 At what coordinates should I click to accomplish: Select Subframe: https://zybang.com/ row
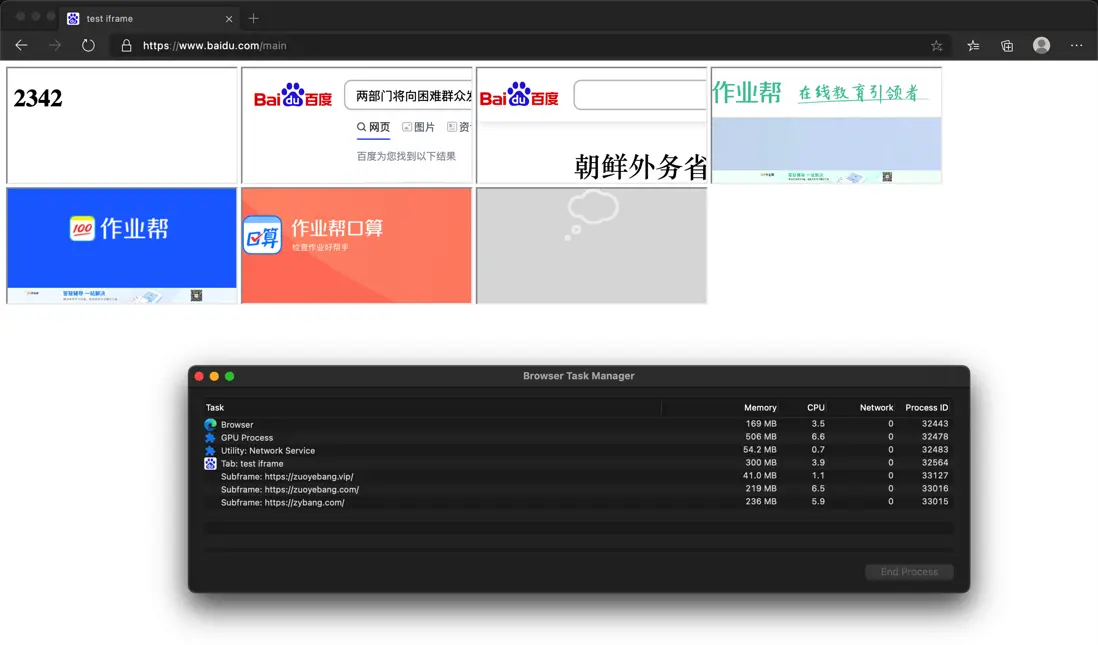578,502
